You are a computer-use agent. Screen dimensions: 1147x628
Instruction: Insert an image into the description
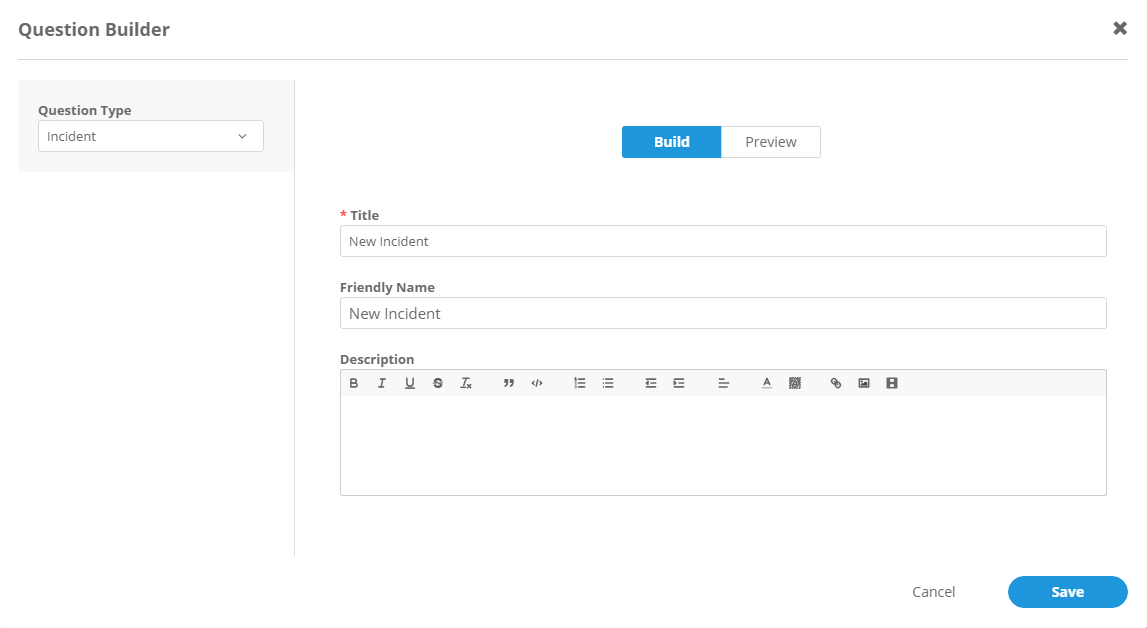pyautogui.click(x=864, y=383)
